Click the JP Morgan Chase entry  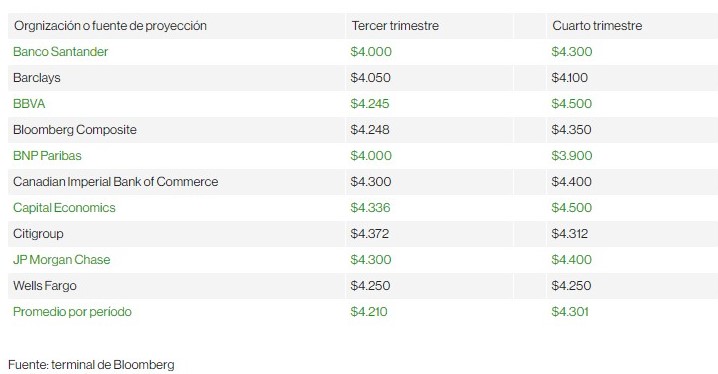[61, 260]
